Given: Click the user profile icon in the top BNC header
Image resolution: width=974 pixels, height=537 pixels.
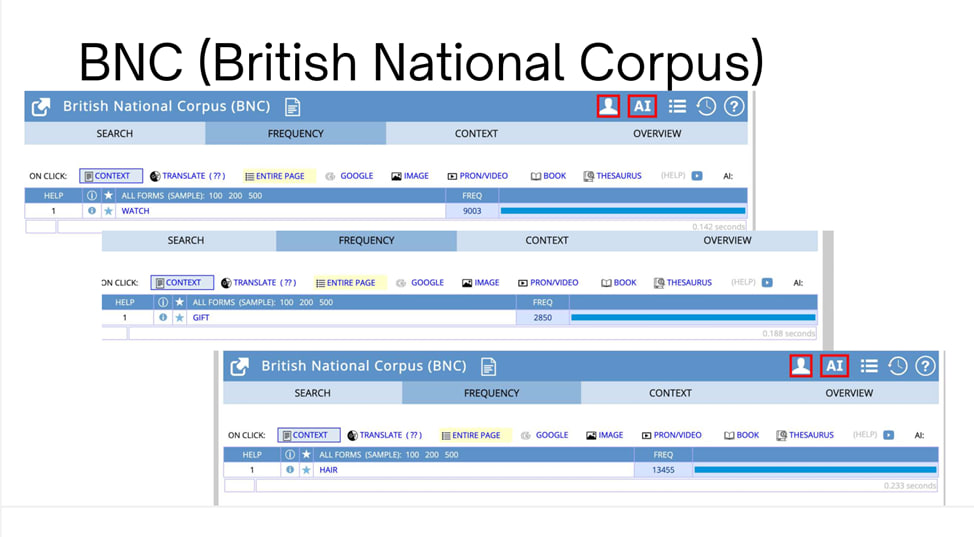Looking at the screenshot, I should (608, 106).
